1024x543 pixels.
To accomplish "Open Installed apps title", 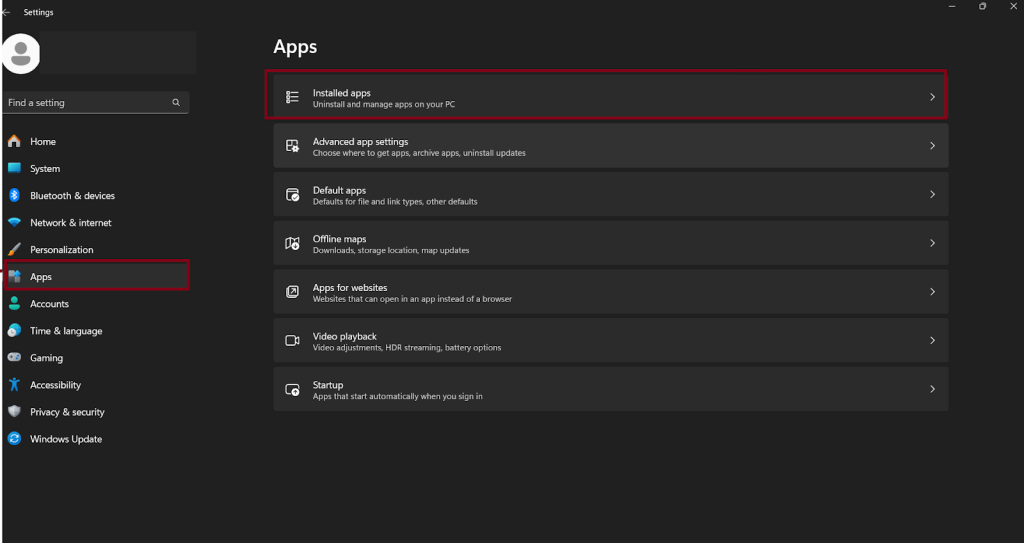I will (x=342, y=93).
